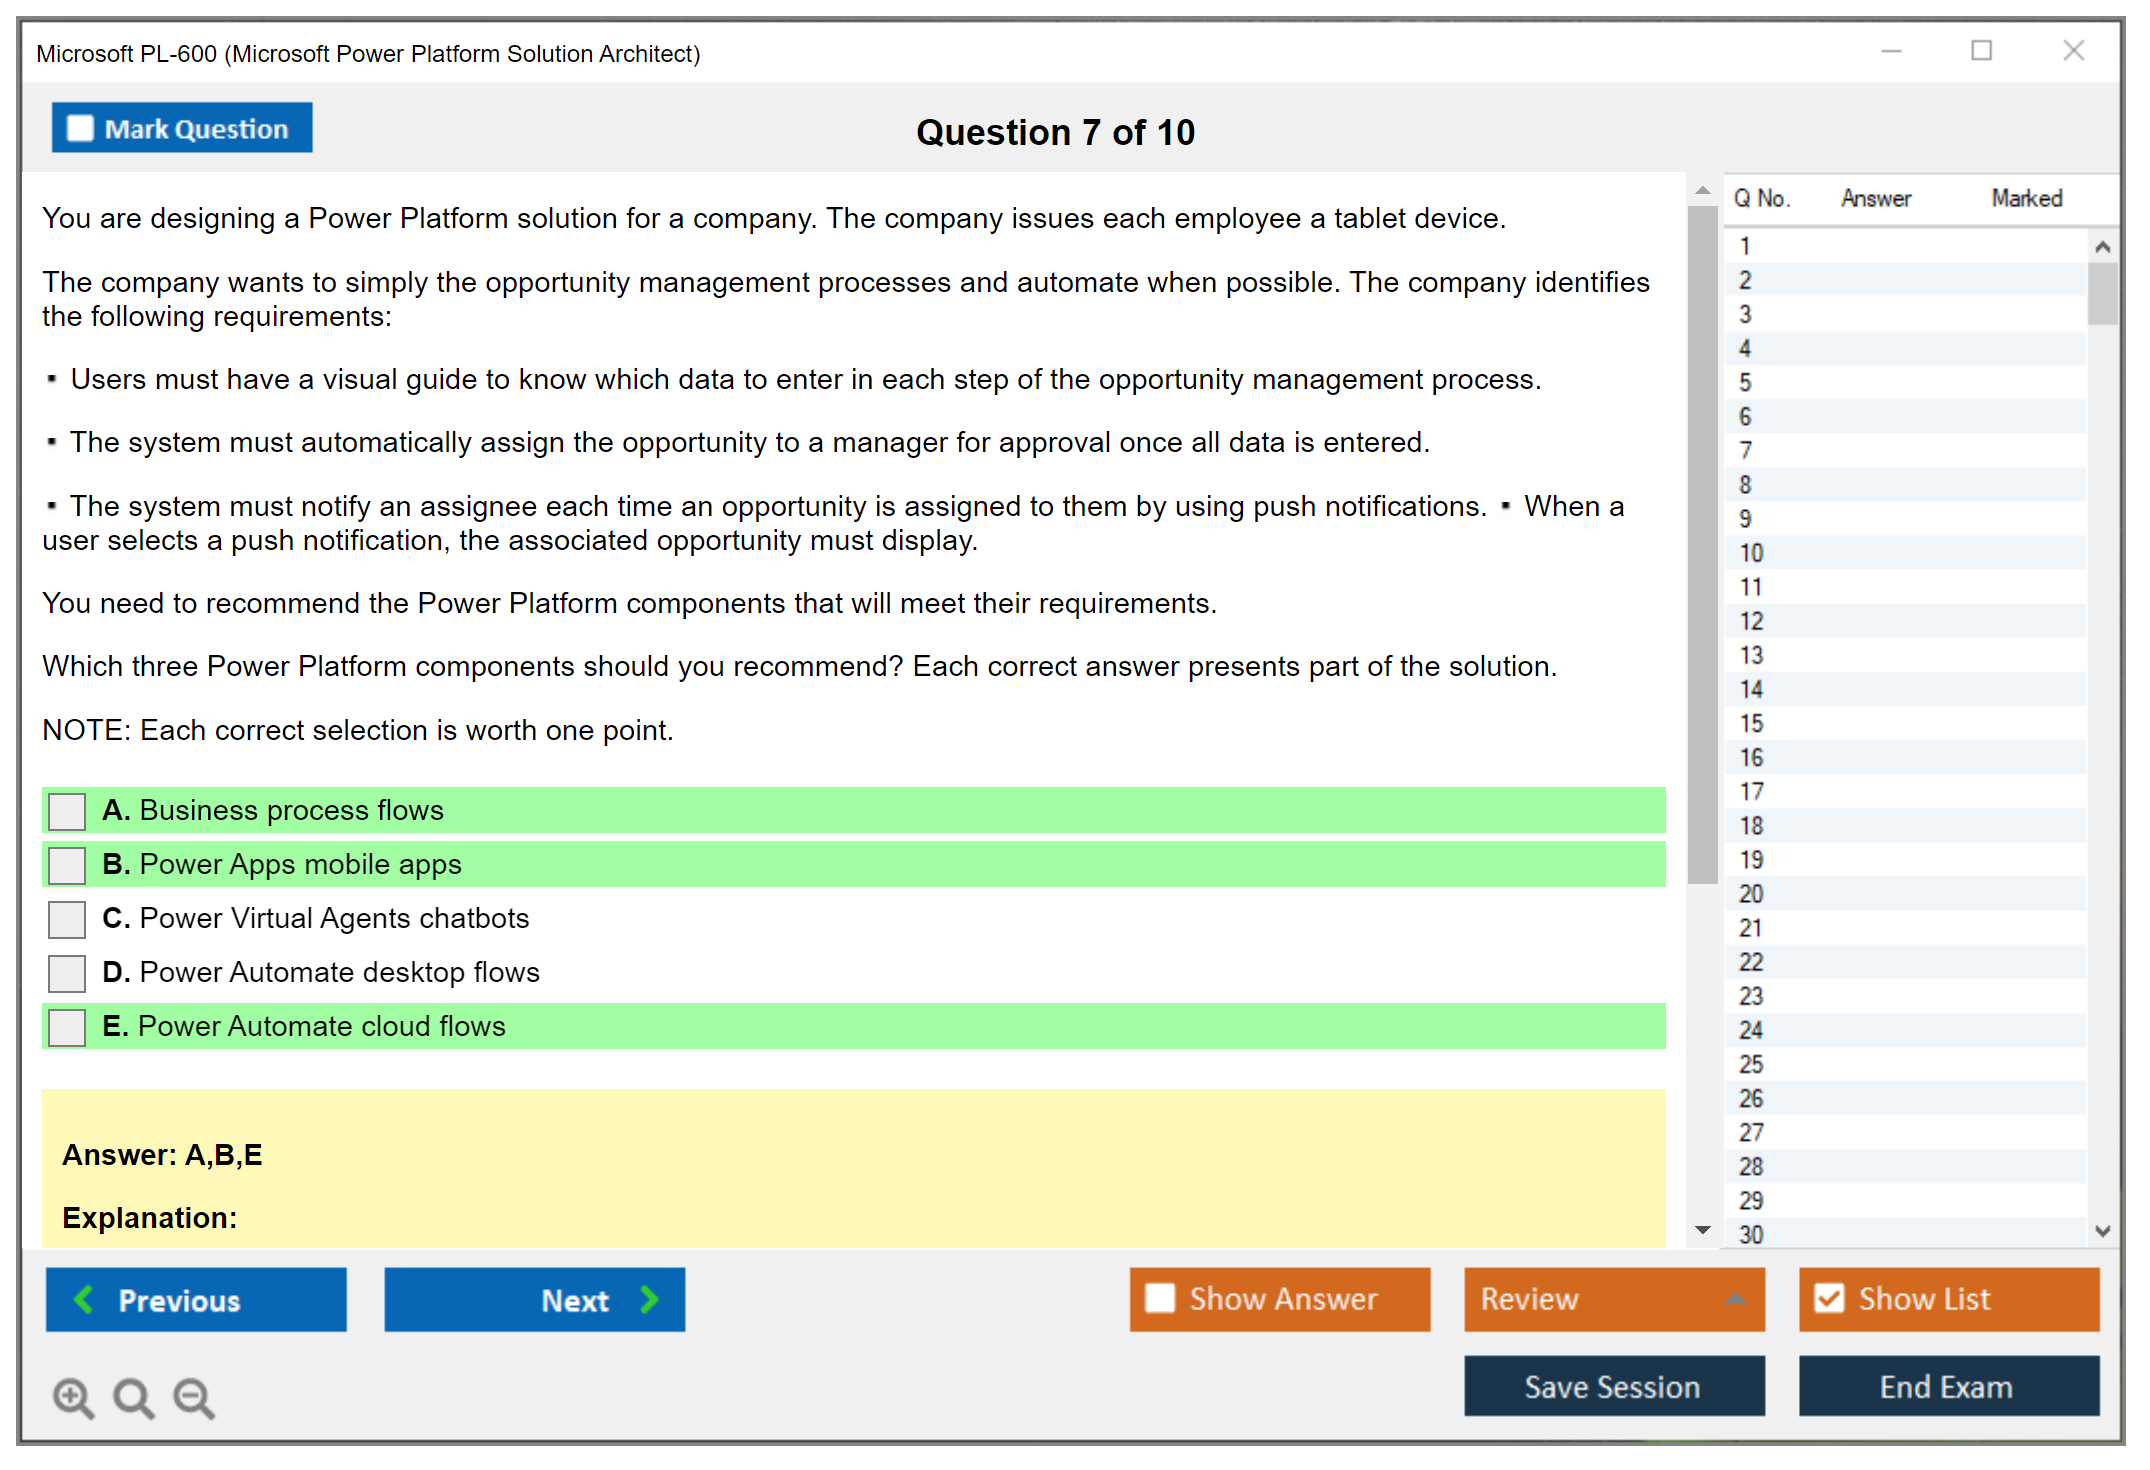This screenshot has height=1470, width=2150.
Task: Close the exam window with X
Action: 2073,51
